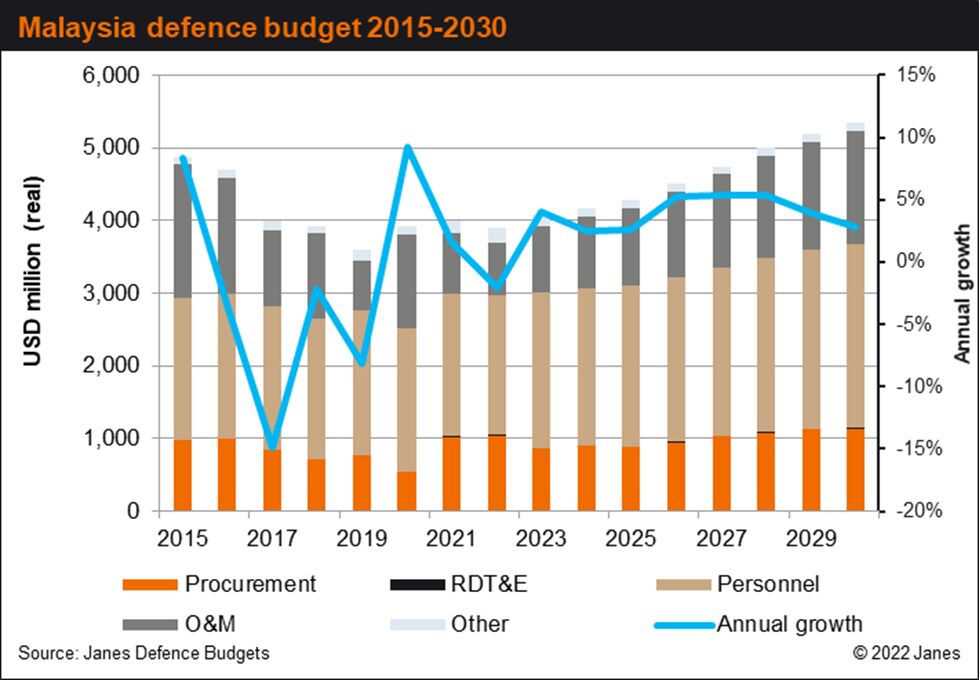Click the pale blue Other legend swatch

[417, 624]
